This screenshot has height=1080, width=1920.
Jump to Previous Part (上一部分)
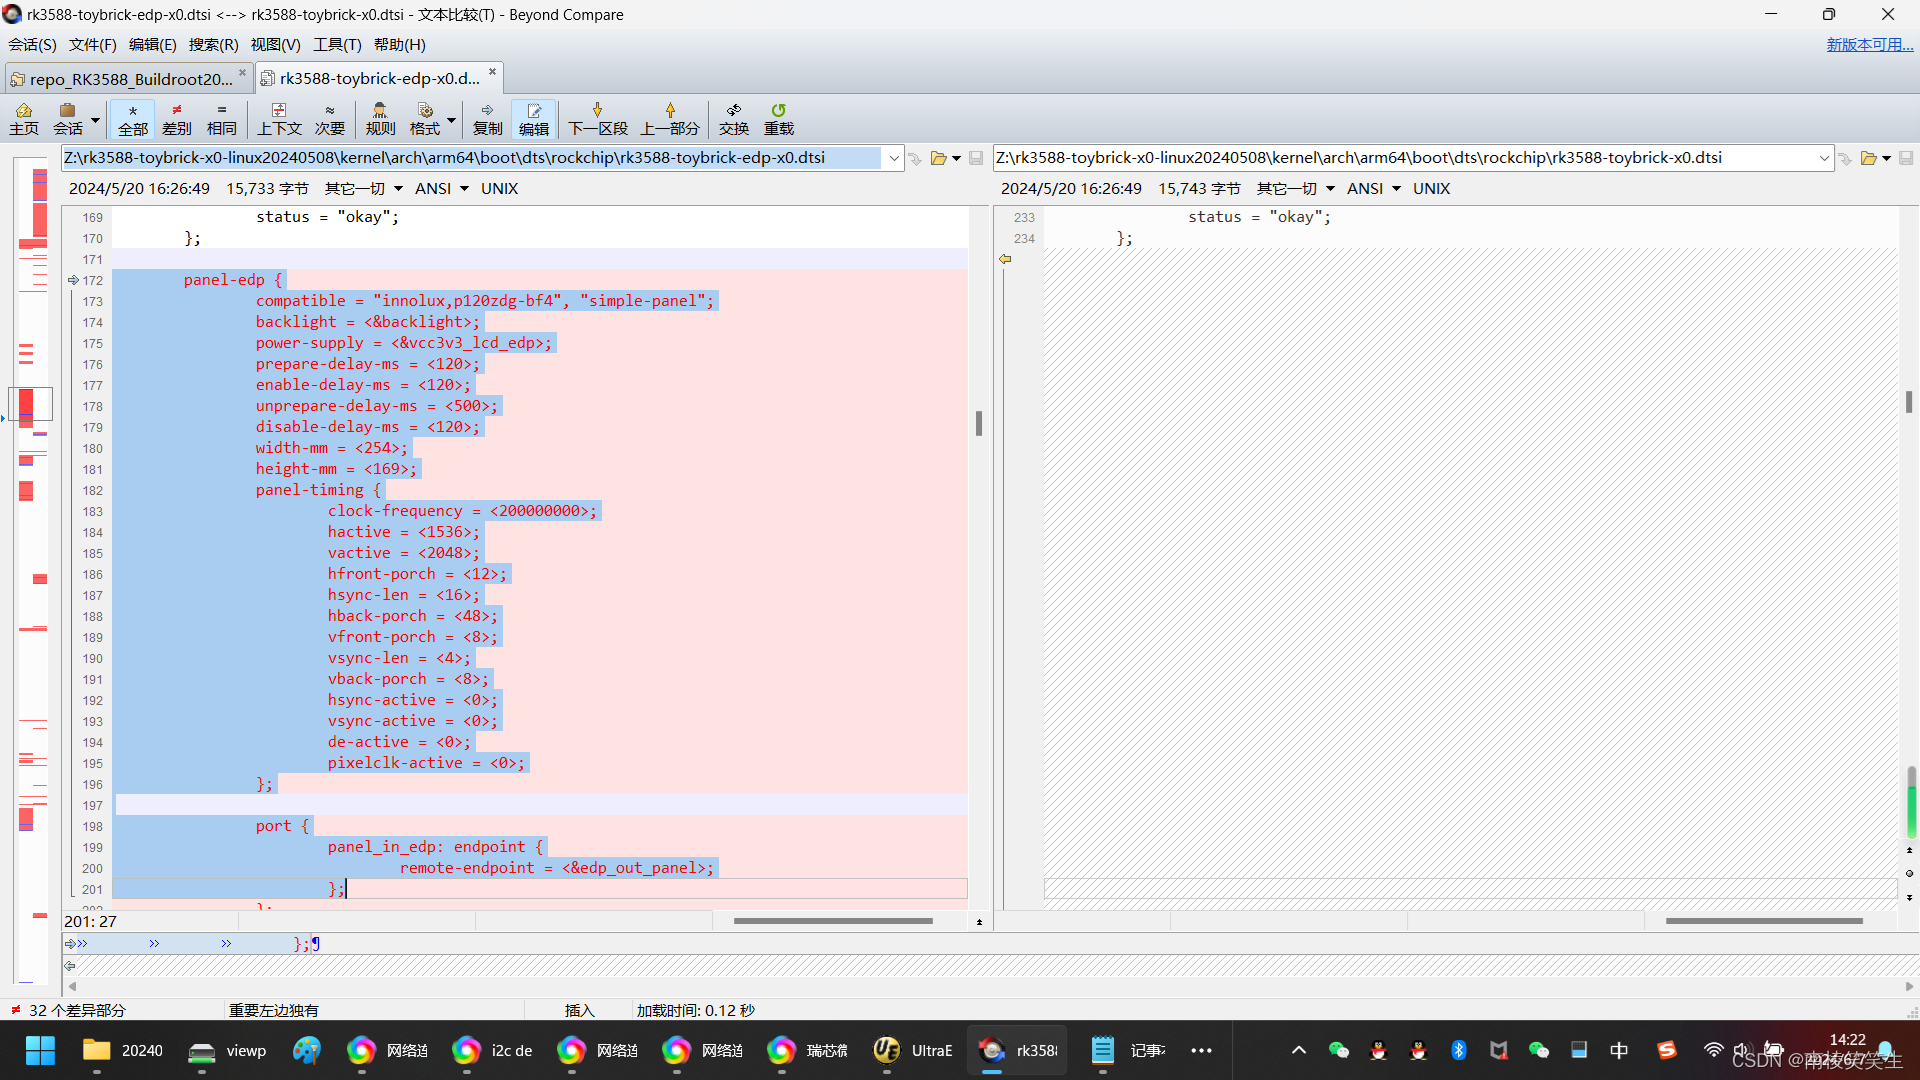pos(669,118)
